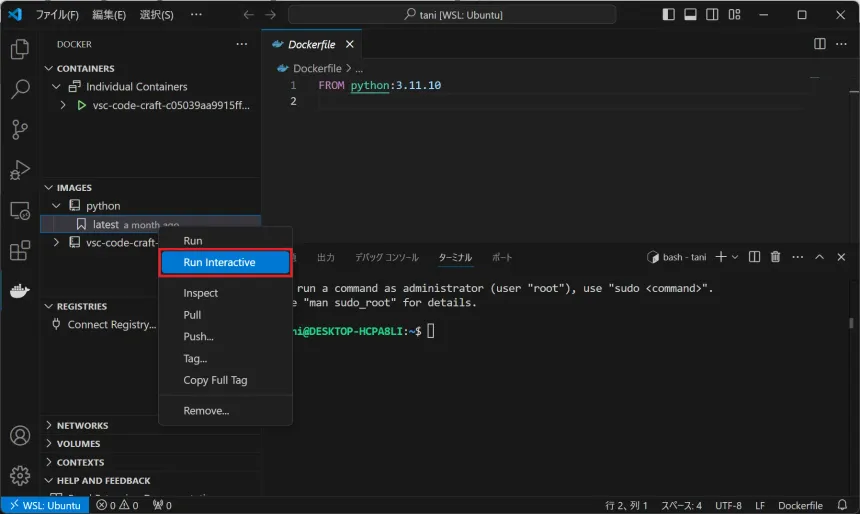Open Run and Debug view
The height and width of the screenshot is (514, 860).
point(19,170)
